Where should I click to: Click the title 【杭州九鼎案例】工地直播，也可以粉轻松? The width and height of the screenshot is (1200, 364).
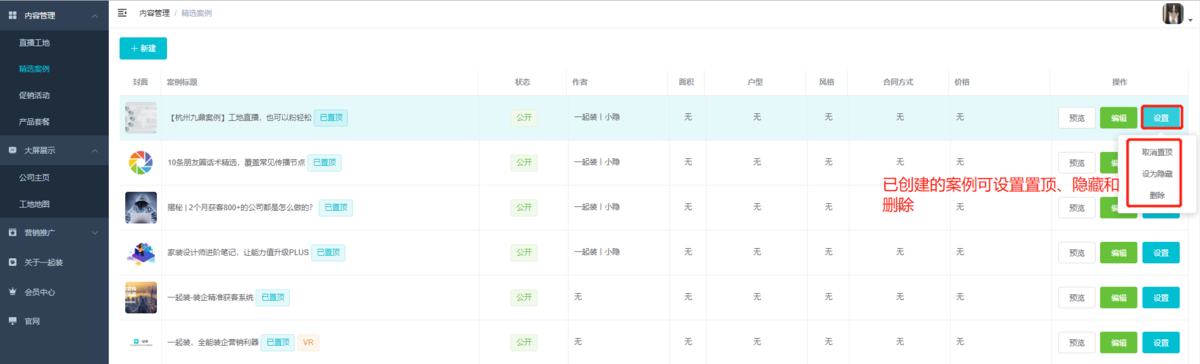click(240, 118)
